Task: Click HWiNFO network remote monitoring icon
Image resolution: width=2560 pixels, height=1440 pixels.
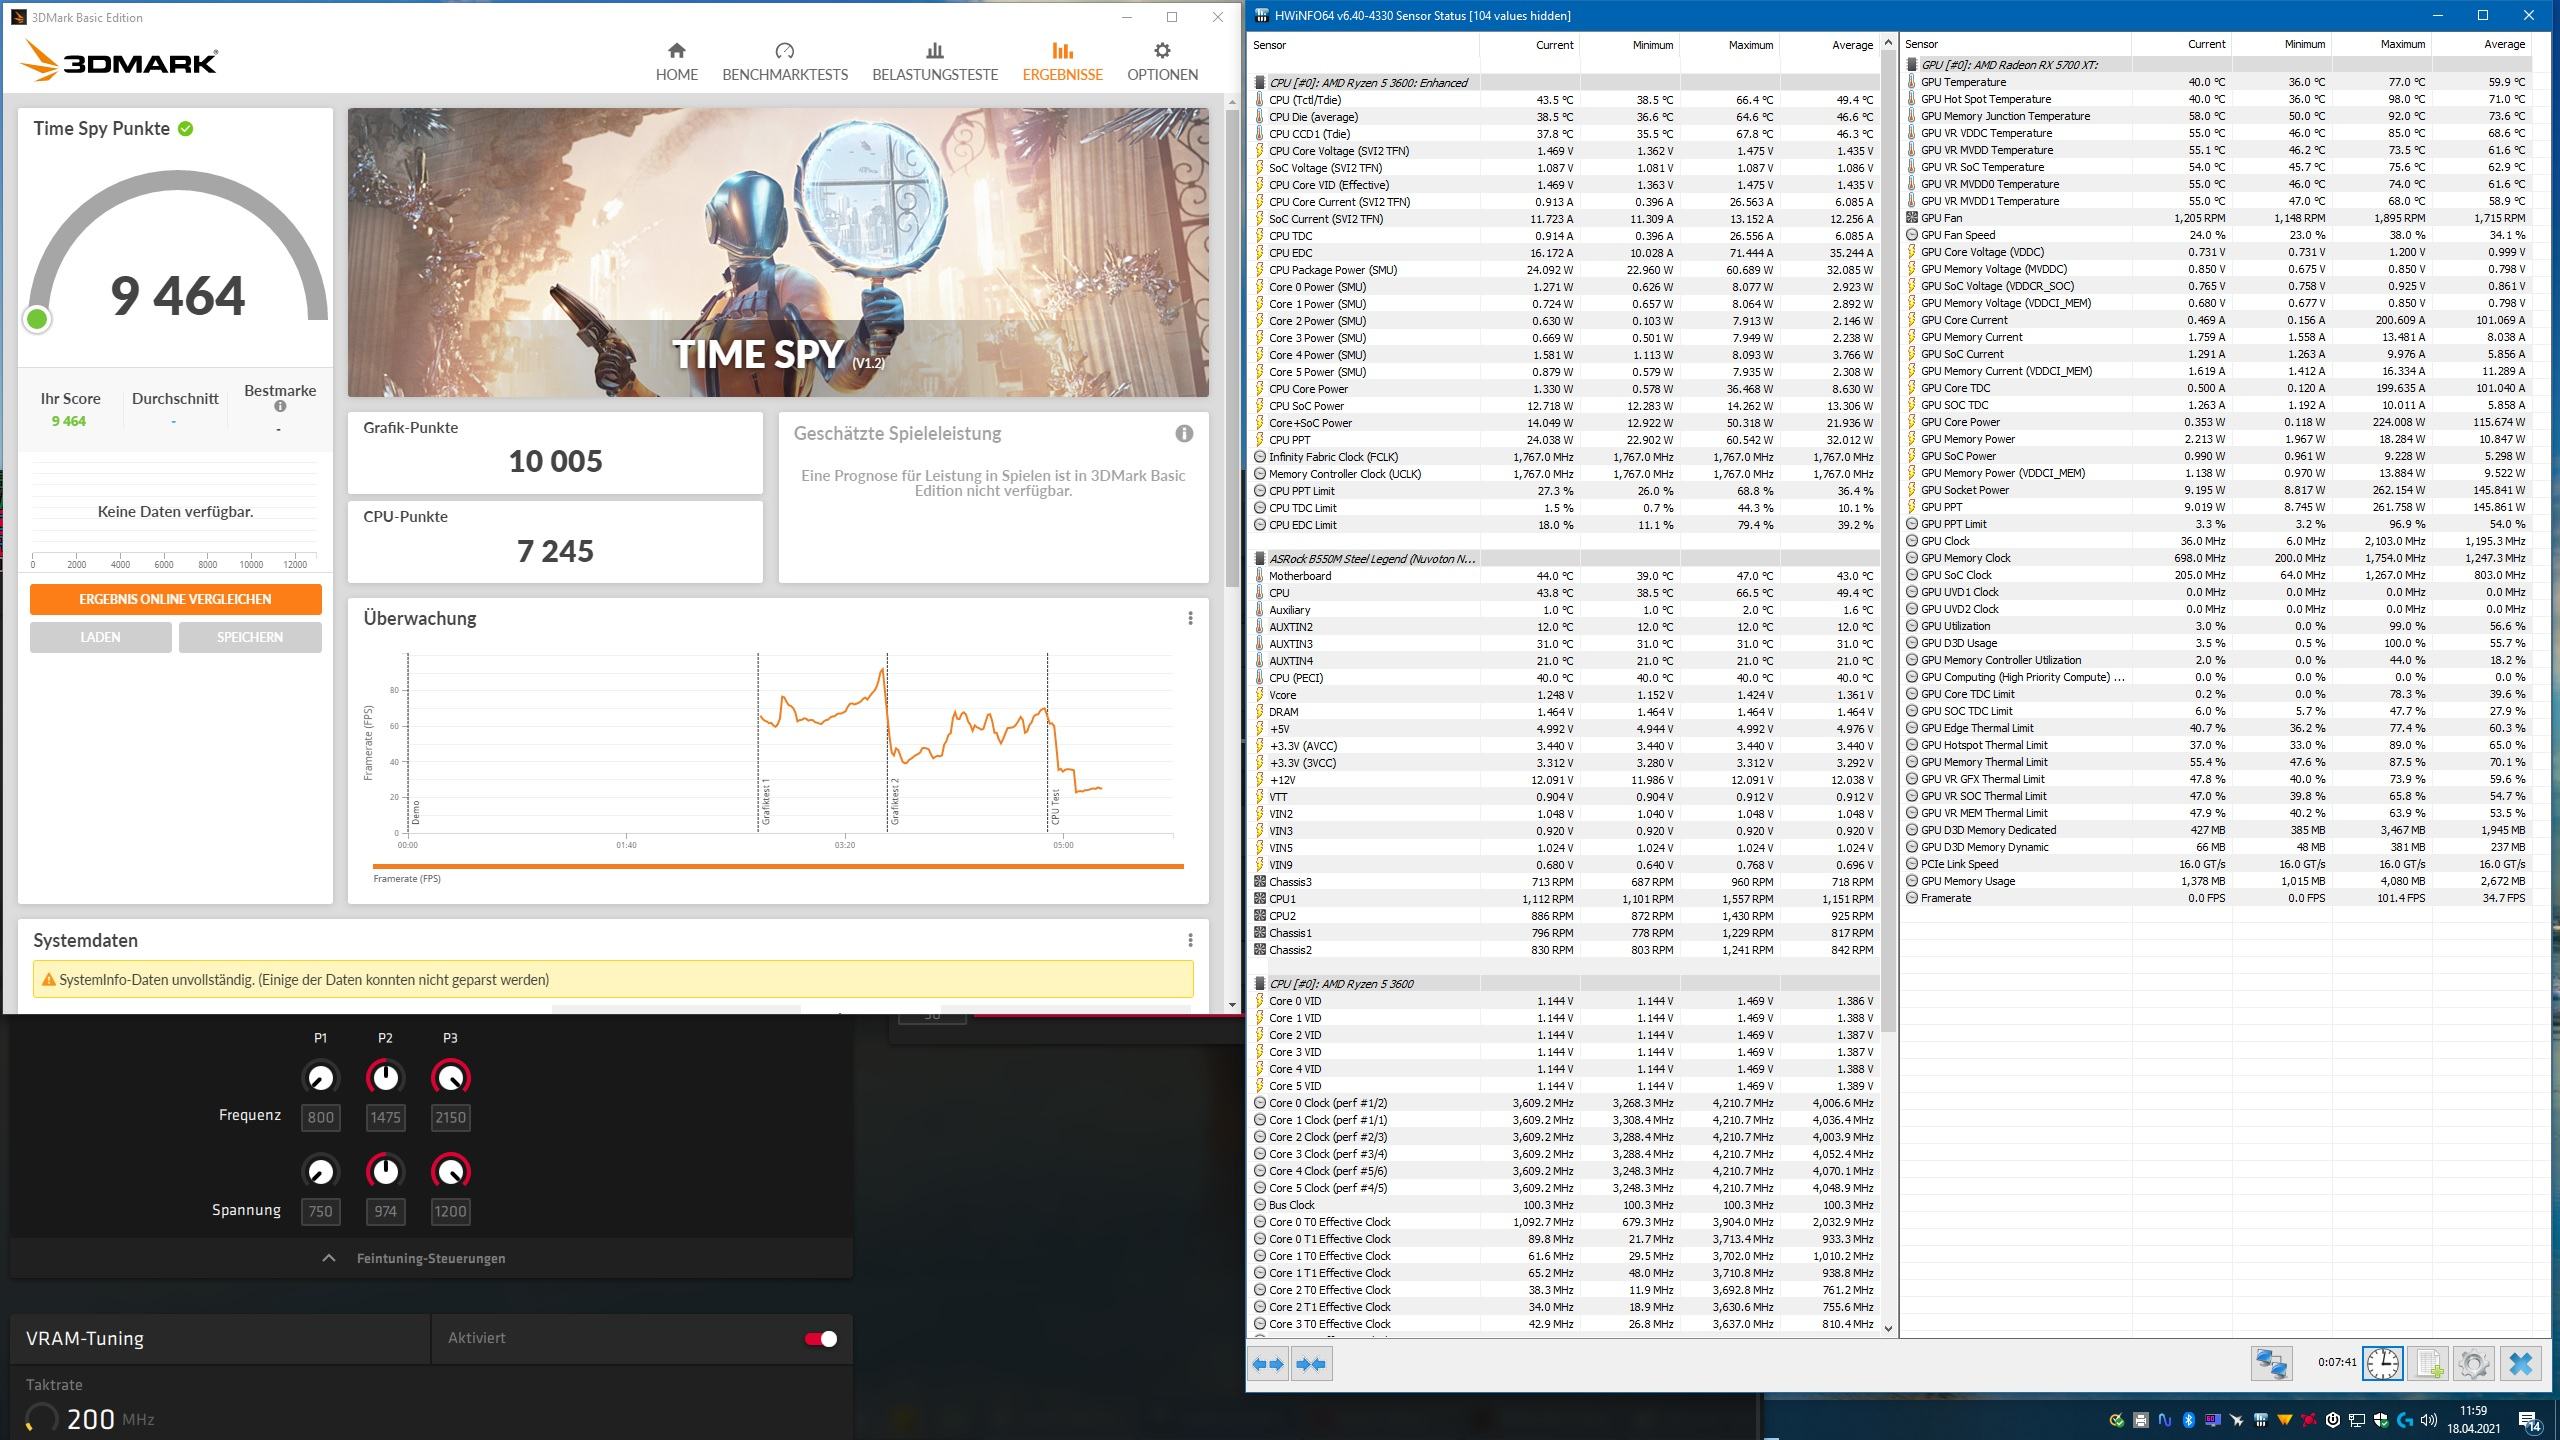Action: (x=2271, y=1364)
